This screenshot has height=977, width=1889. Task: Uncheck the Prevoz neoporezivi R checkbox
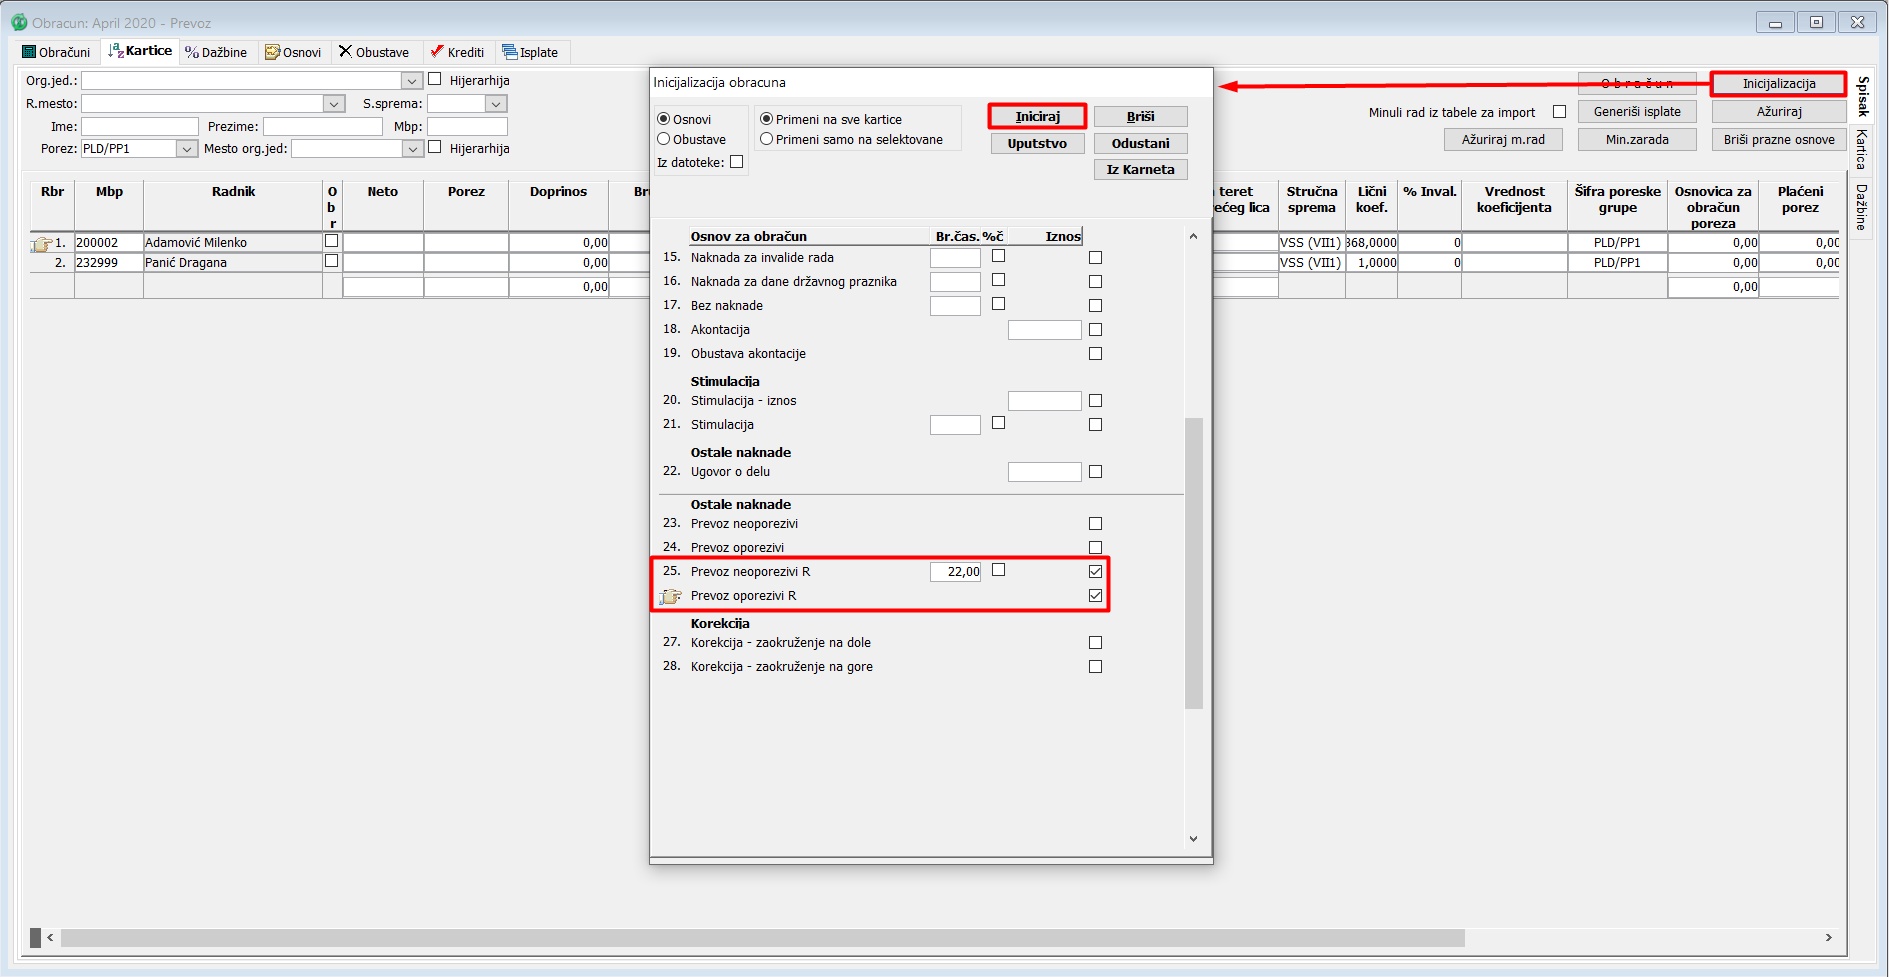tap(1095, 572)
